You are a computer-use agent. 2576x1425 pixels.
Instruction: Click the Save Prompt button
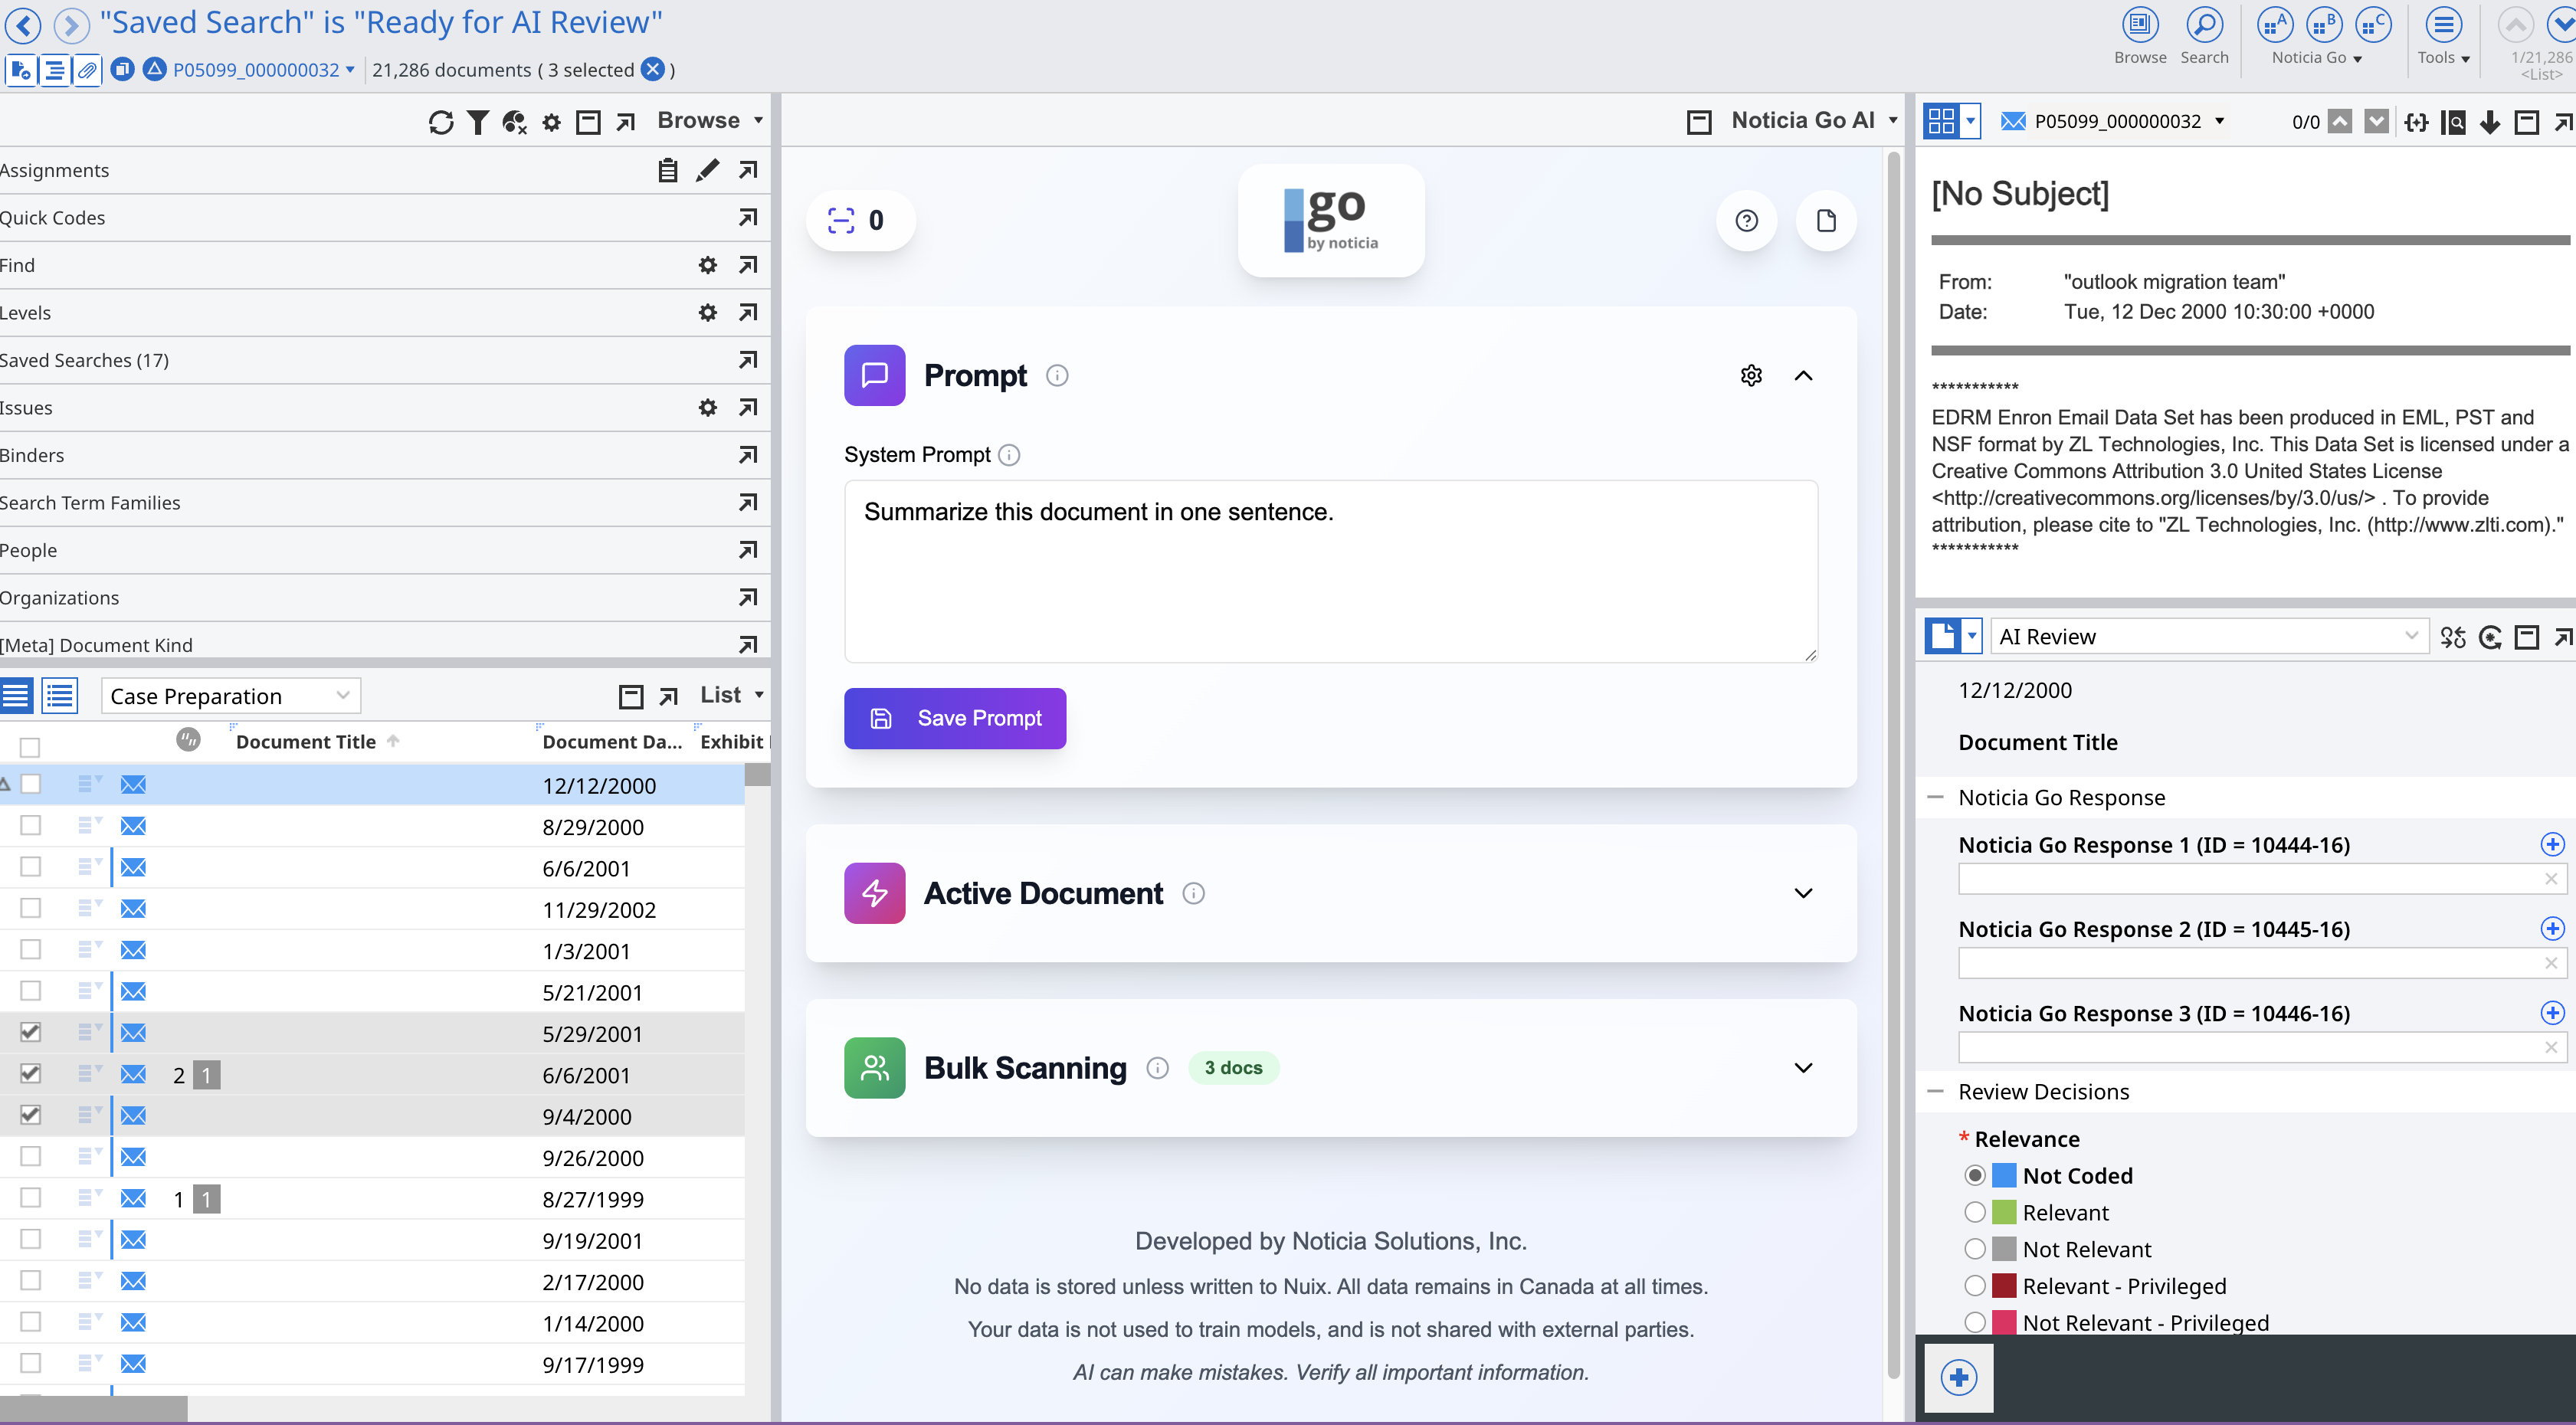(x=954, y=718)
